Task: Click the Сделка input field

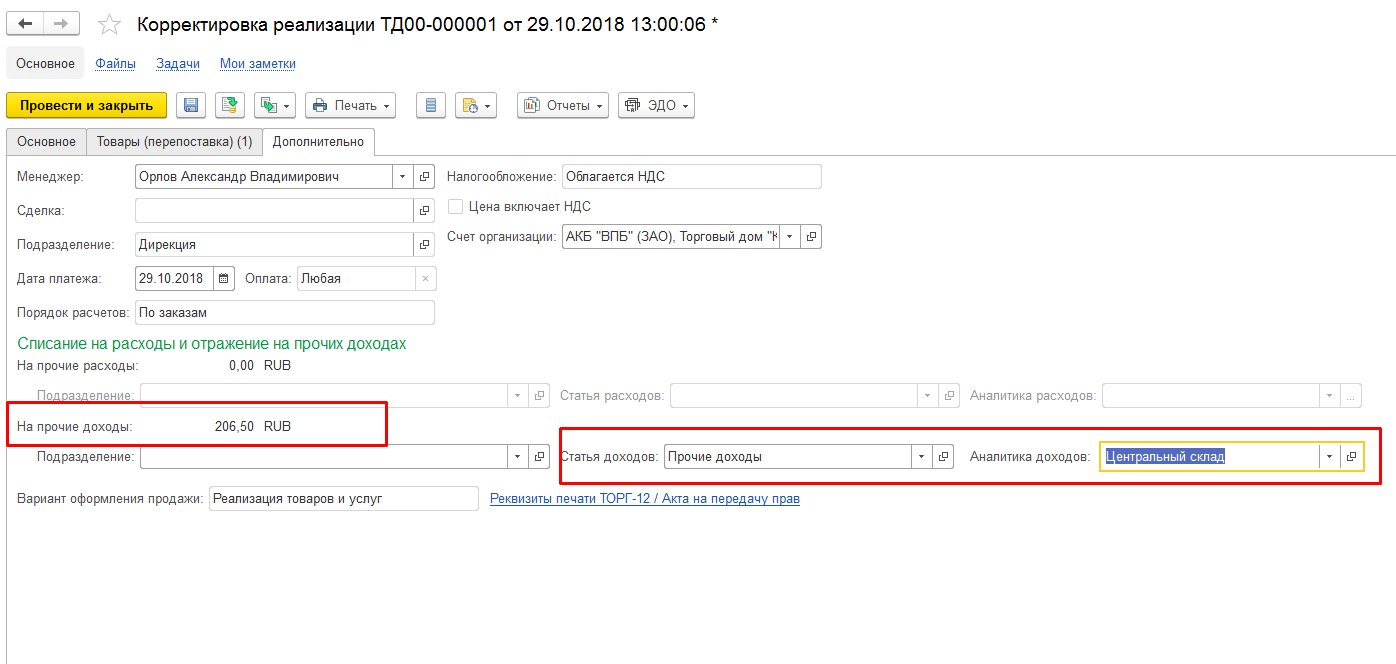Action: tap(274, 211)
